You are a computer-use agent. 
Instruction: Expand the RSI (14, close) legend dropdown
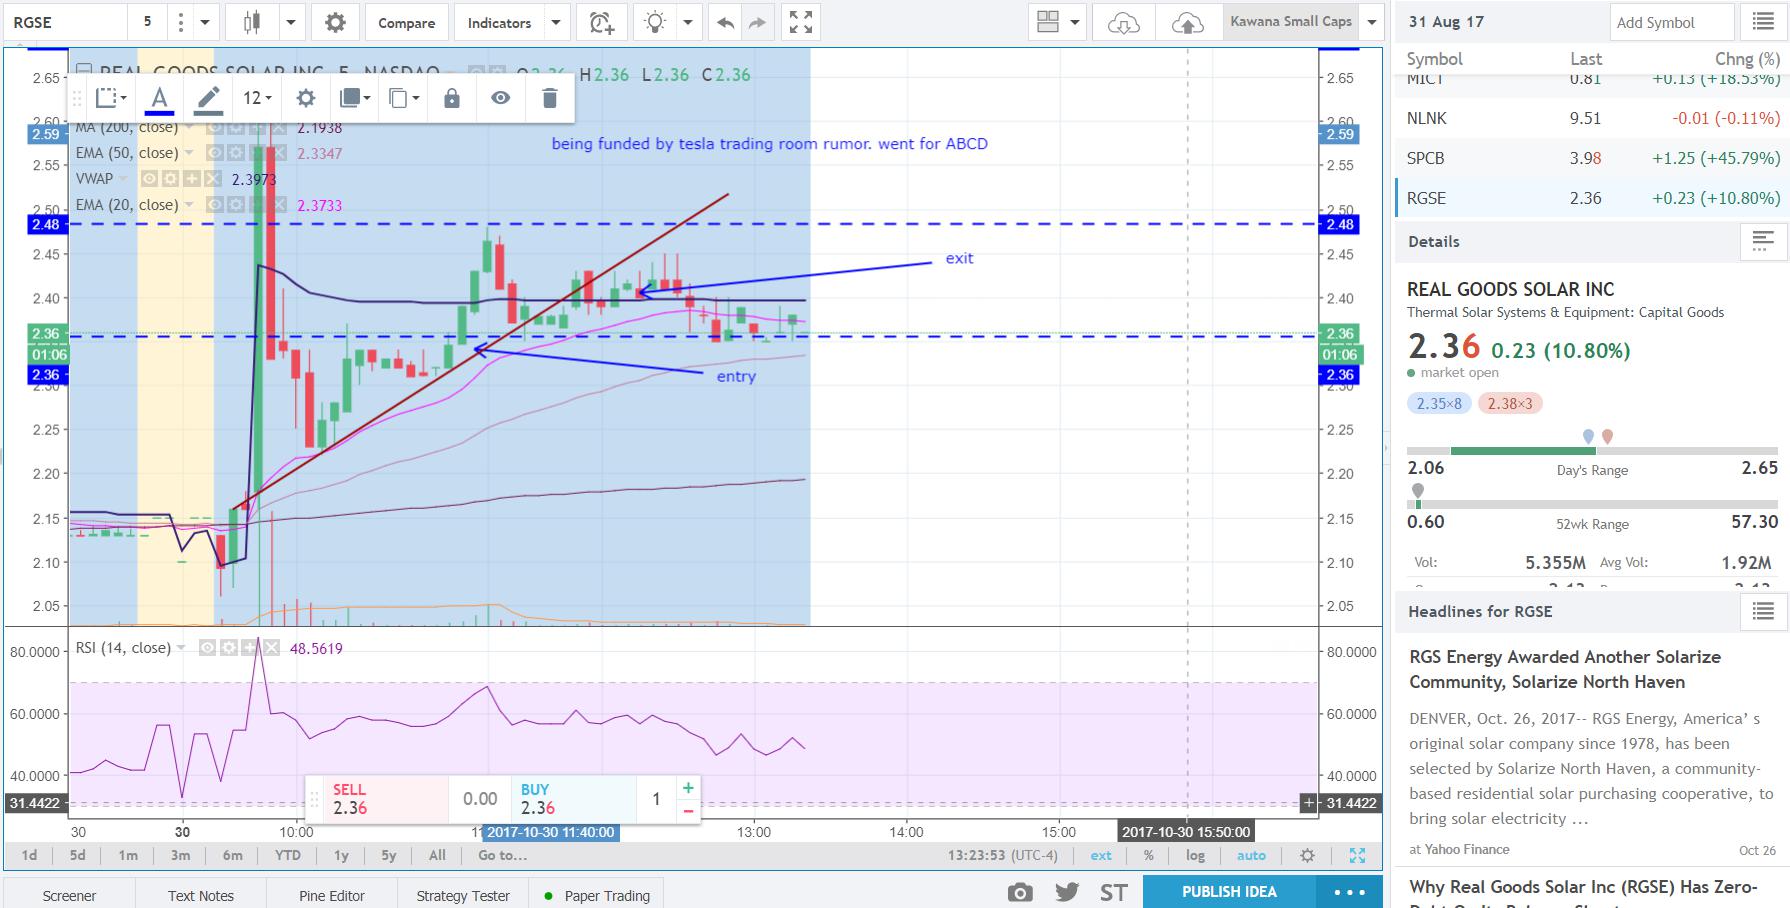coord(181,648)
